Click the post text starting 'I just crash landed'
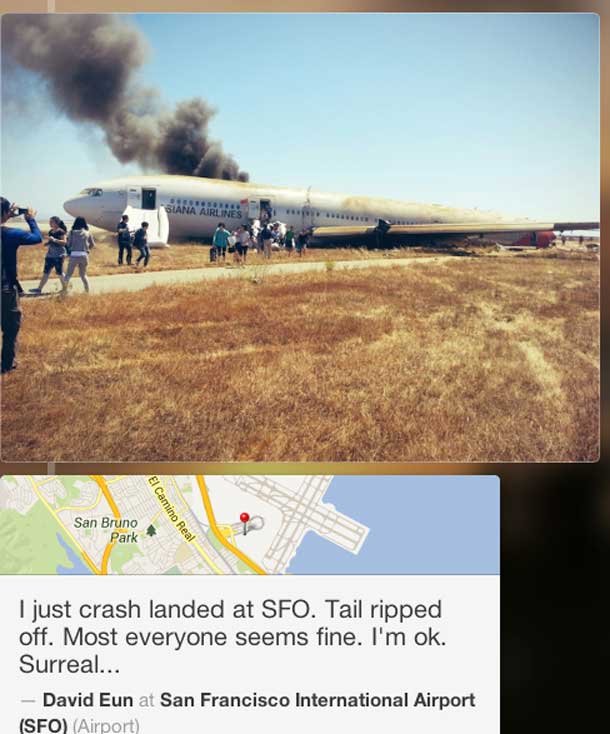Image resolution: width=610 pixels, height=734 pixels. (233, 637)
